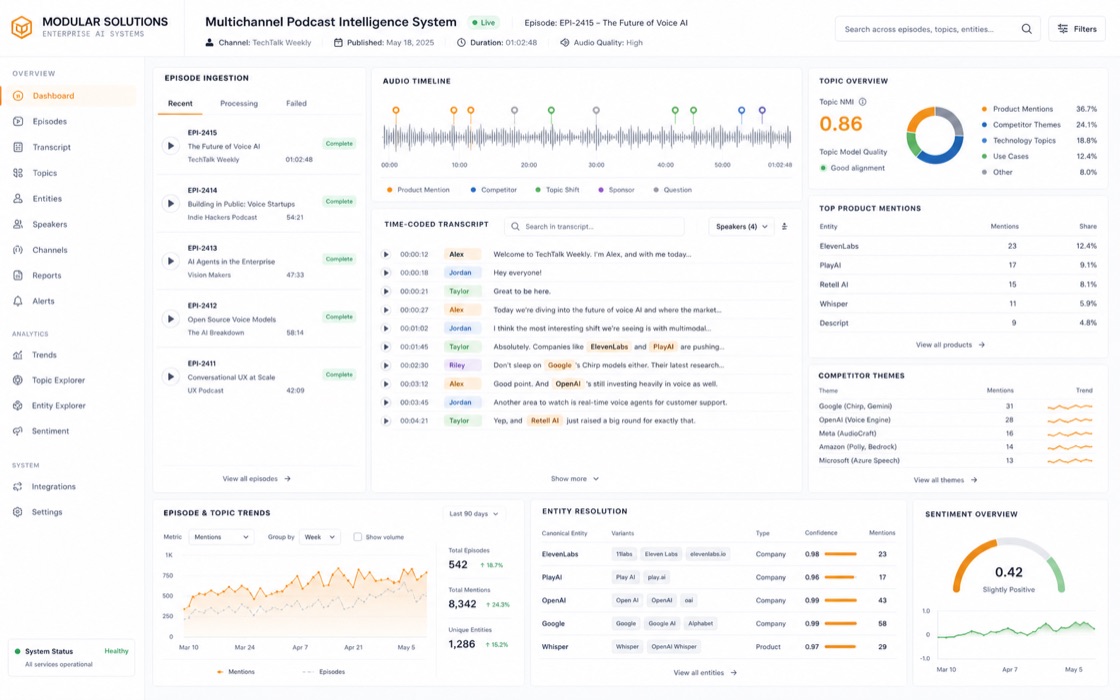The height and width of the screenshot is (700, 1120).
Task: Click the Channels sidebar icon
Action: click(x=18, y=250)
